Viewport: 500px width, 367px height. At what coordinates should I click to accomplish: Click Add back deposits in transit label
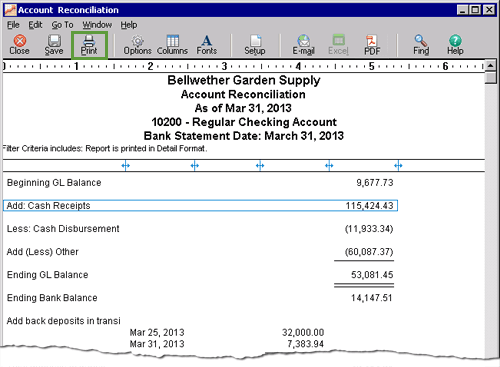pos(63,321)
